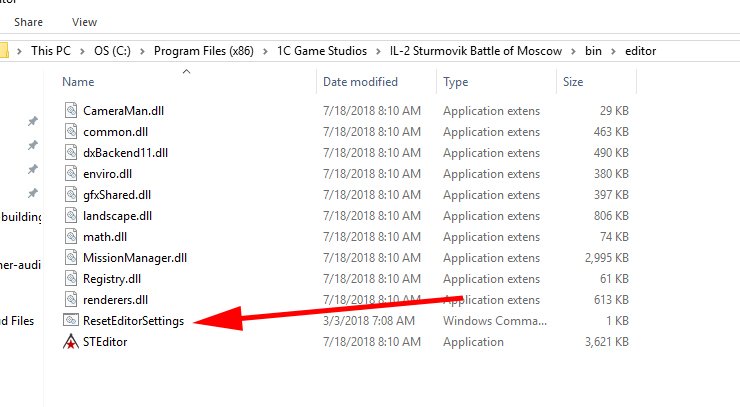The width and height of the screenshot is (740, 407).
Task: Select the gfxShared.dll file icon
Action: point(70,194)
